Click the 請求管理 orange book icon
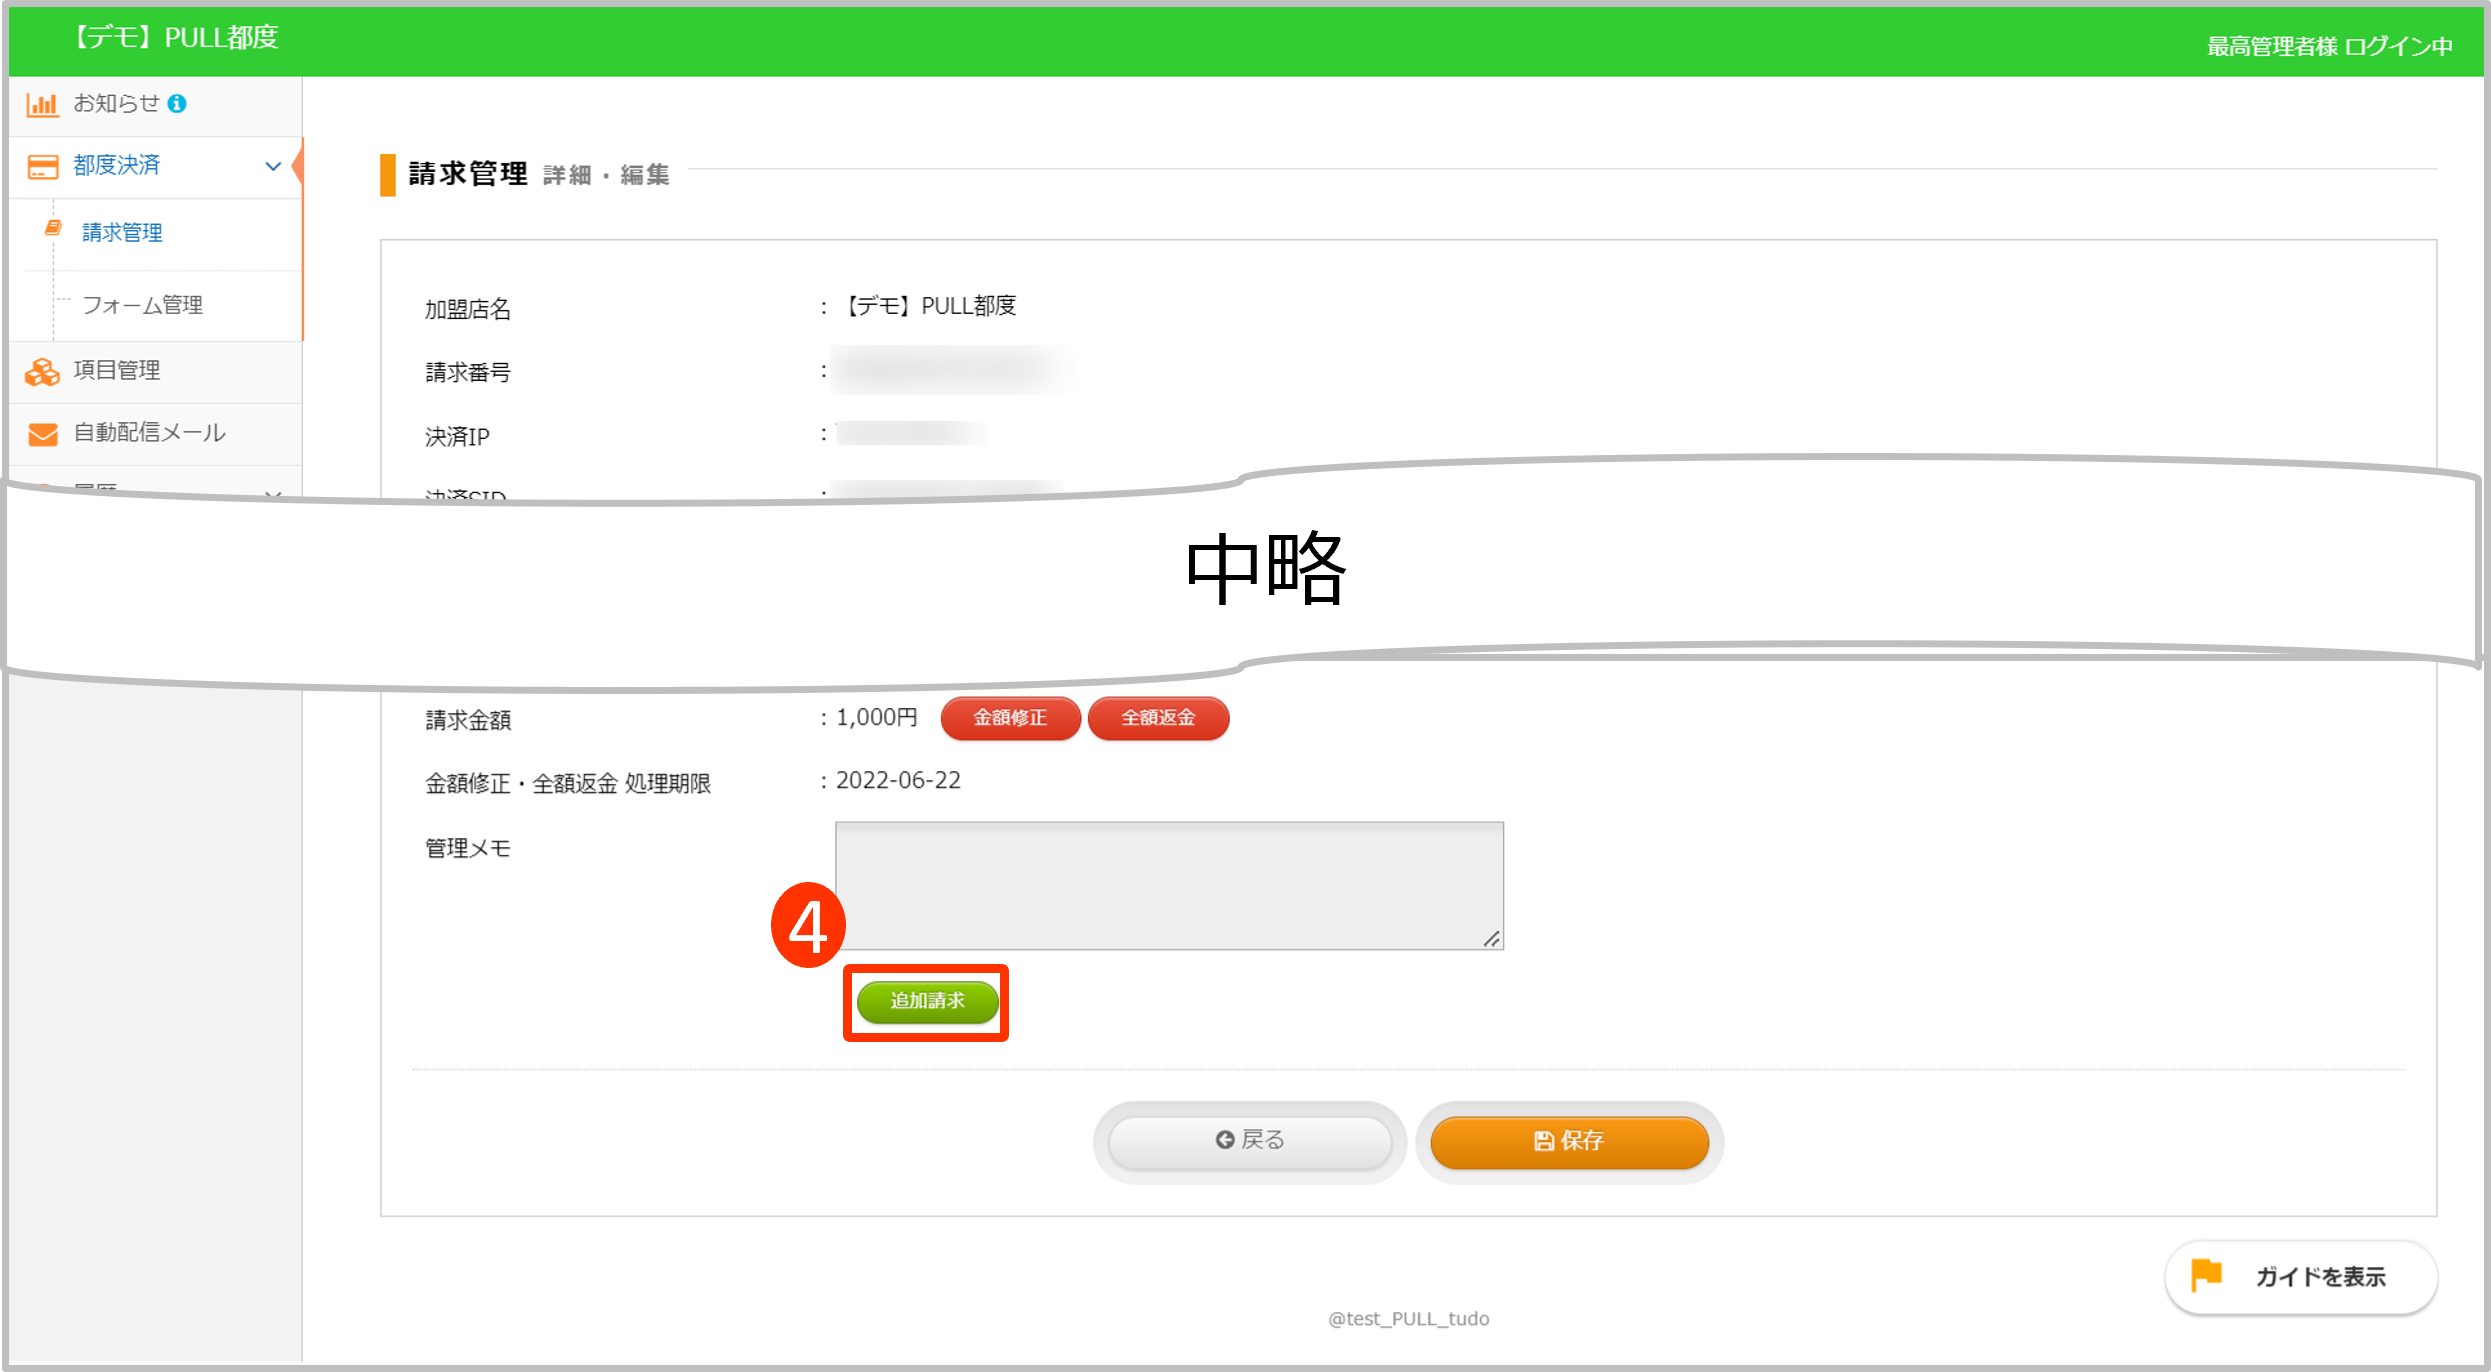Viewport: 2491px width, 1372px height. click(54, 229)
